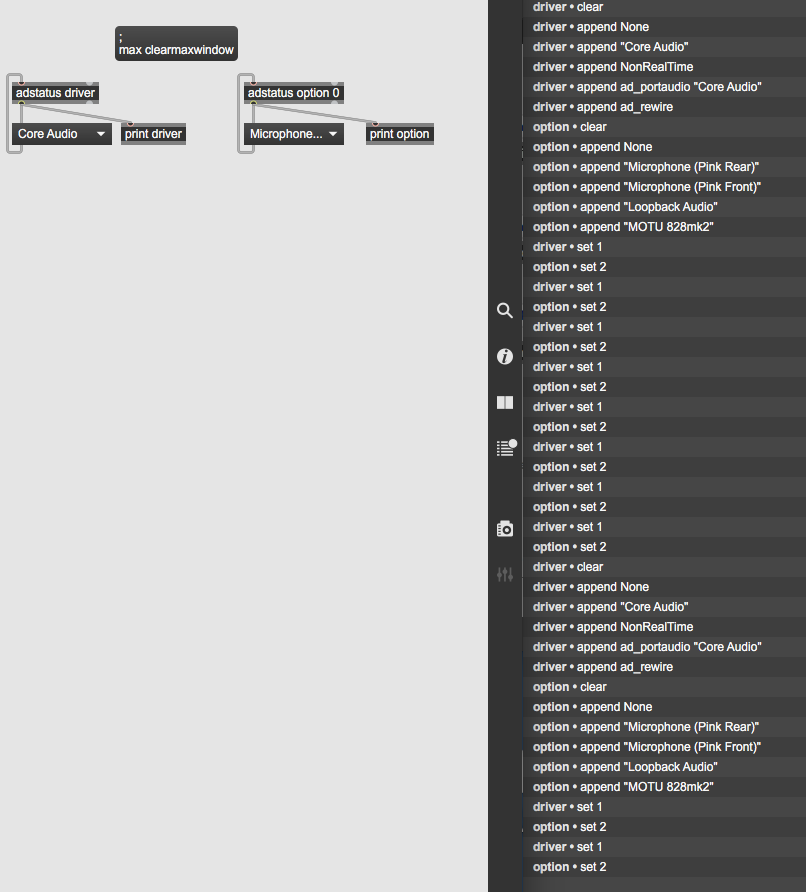806x892 pixels.
Task: Select the "adstatus option 0" object box
Action: pos(294,93)
